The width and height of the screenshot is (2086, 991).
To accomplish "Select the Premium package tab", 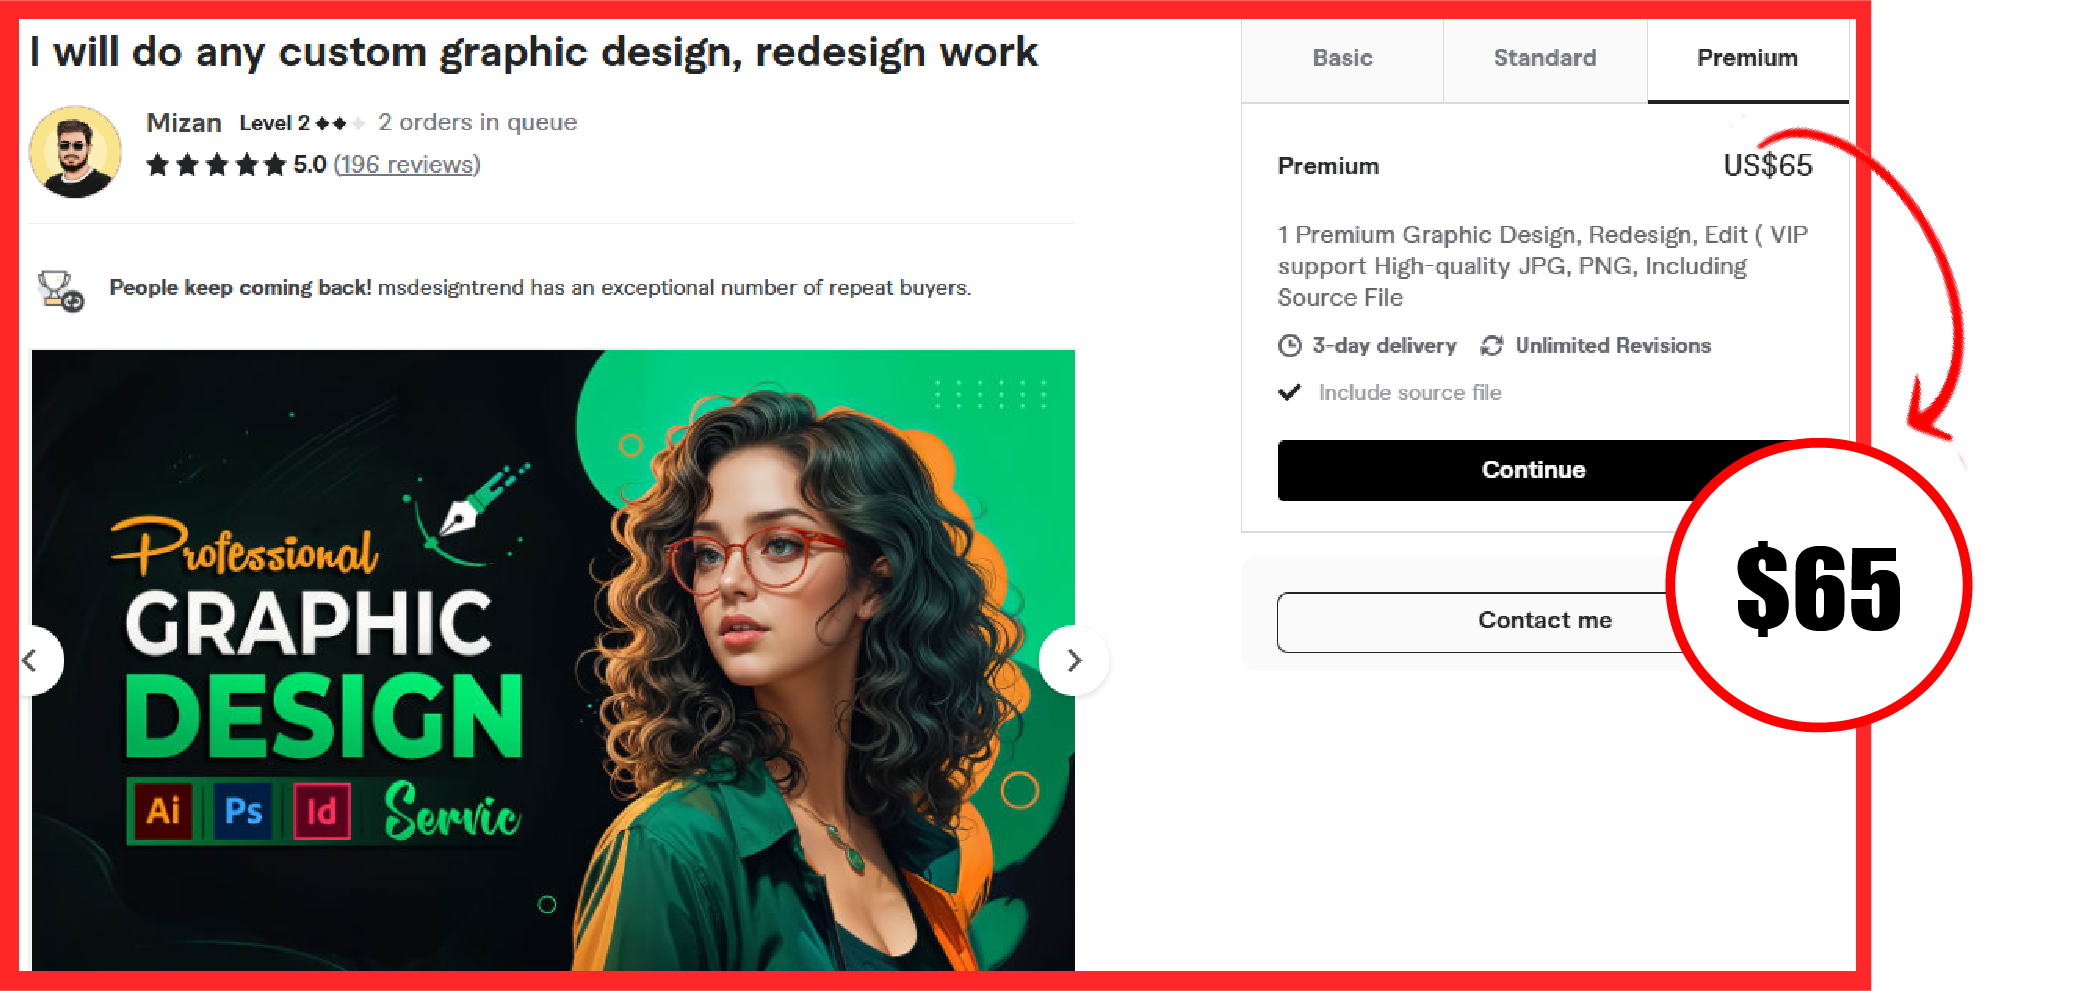I will click(x=1748, y=59).
